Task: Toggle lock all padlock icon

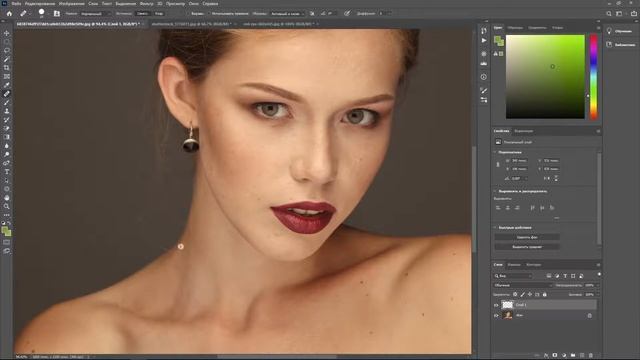Action: (x=544, y=294)
